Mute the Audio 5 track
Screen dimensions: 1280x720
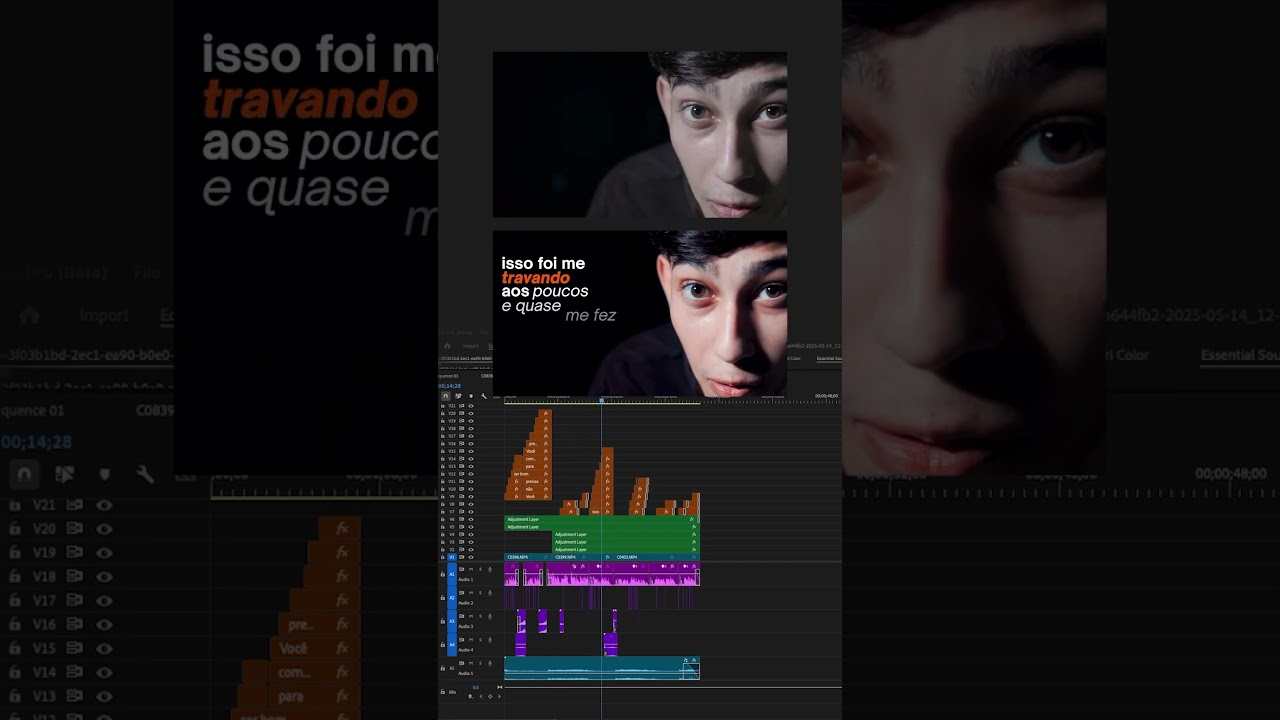pyautogui.click(x=471, y=663)
